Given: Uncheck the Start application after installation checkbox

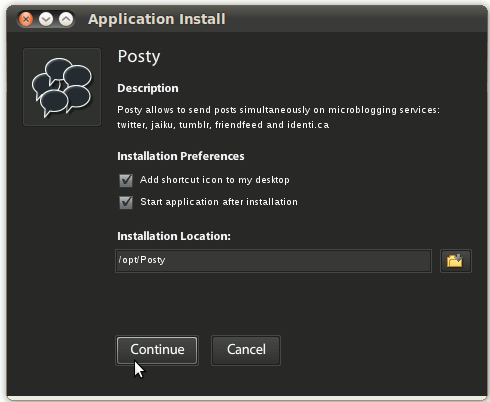Looking at the screenshot, I should coord(126,202).
